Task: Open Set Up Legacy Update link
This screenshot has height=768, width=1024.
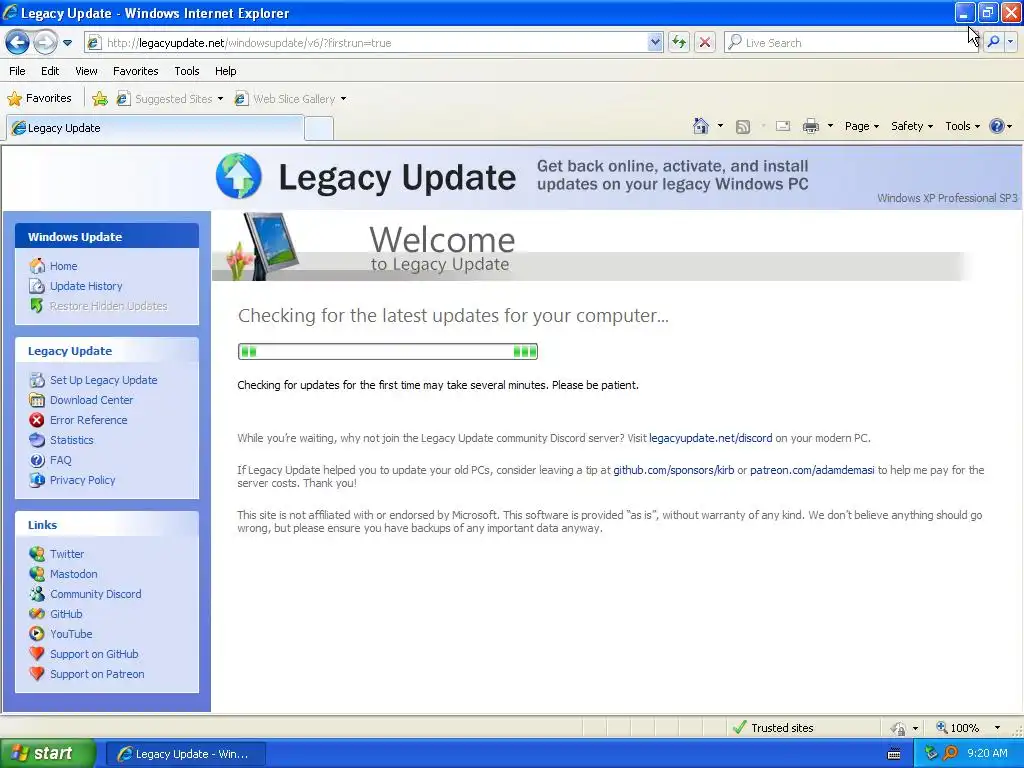Action: 103,380
